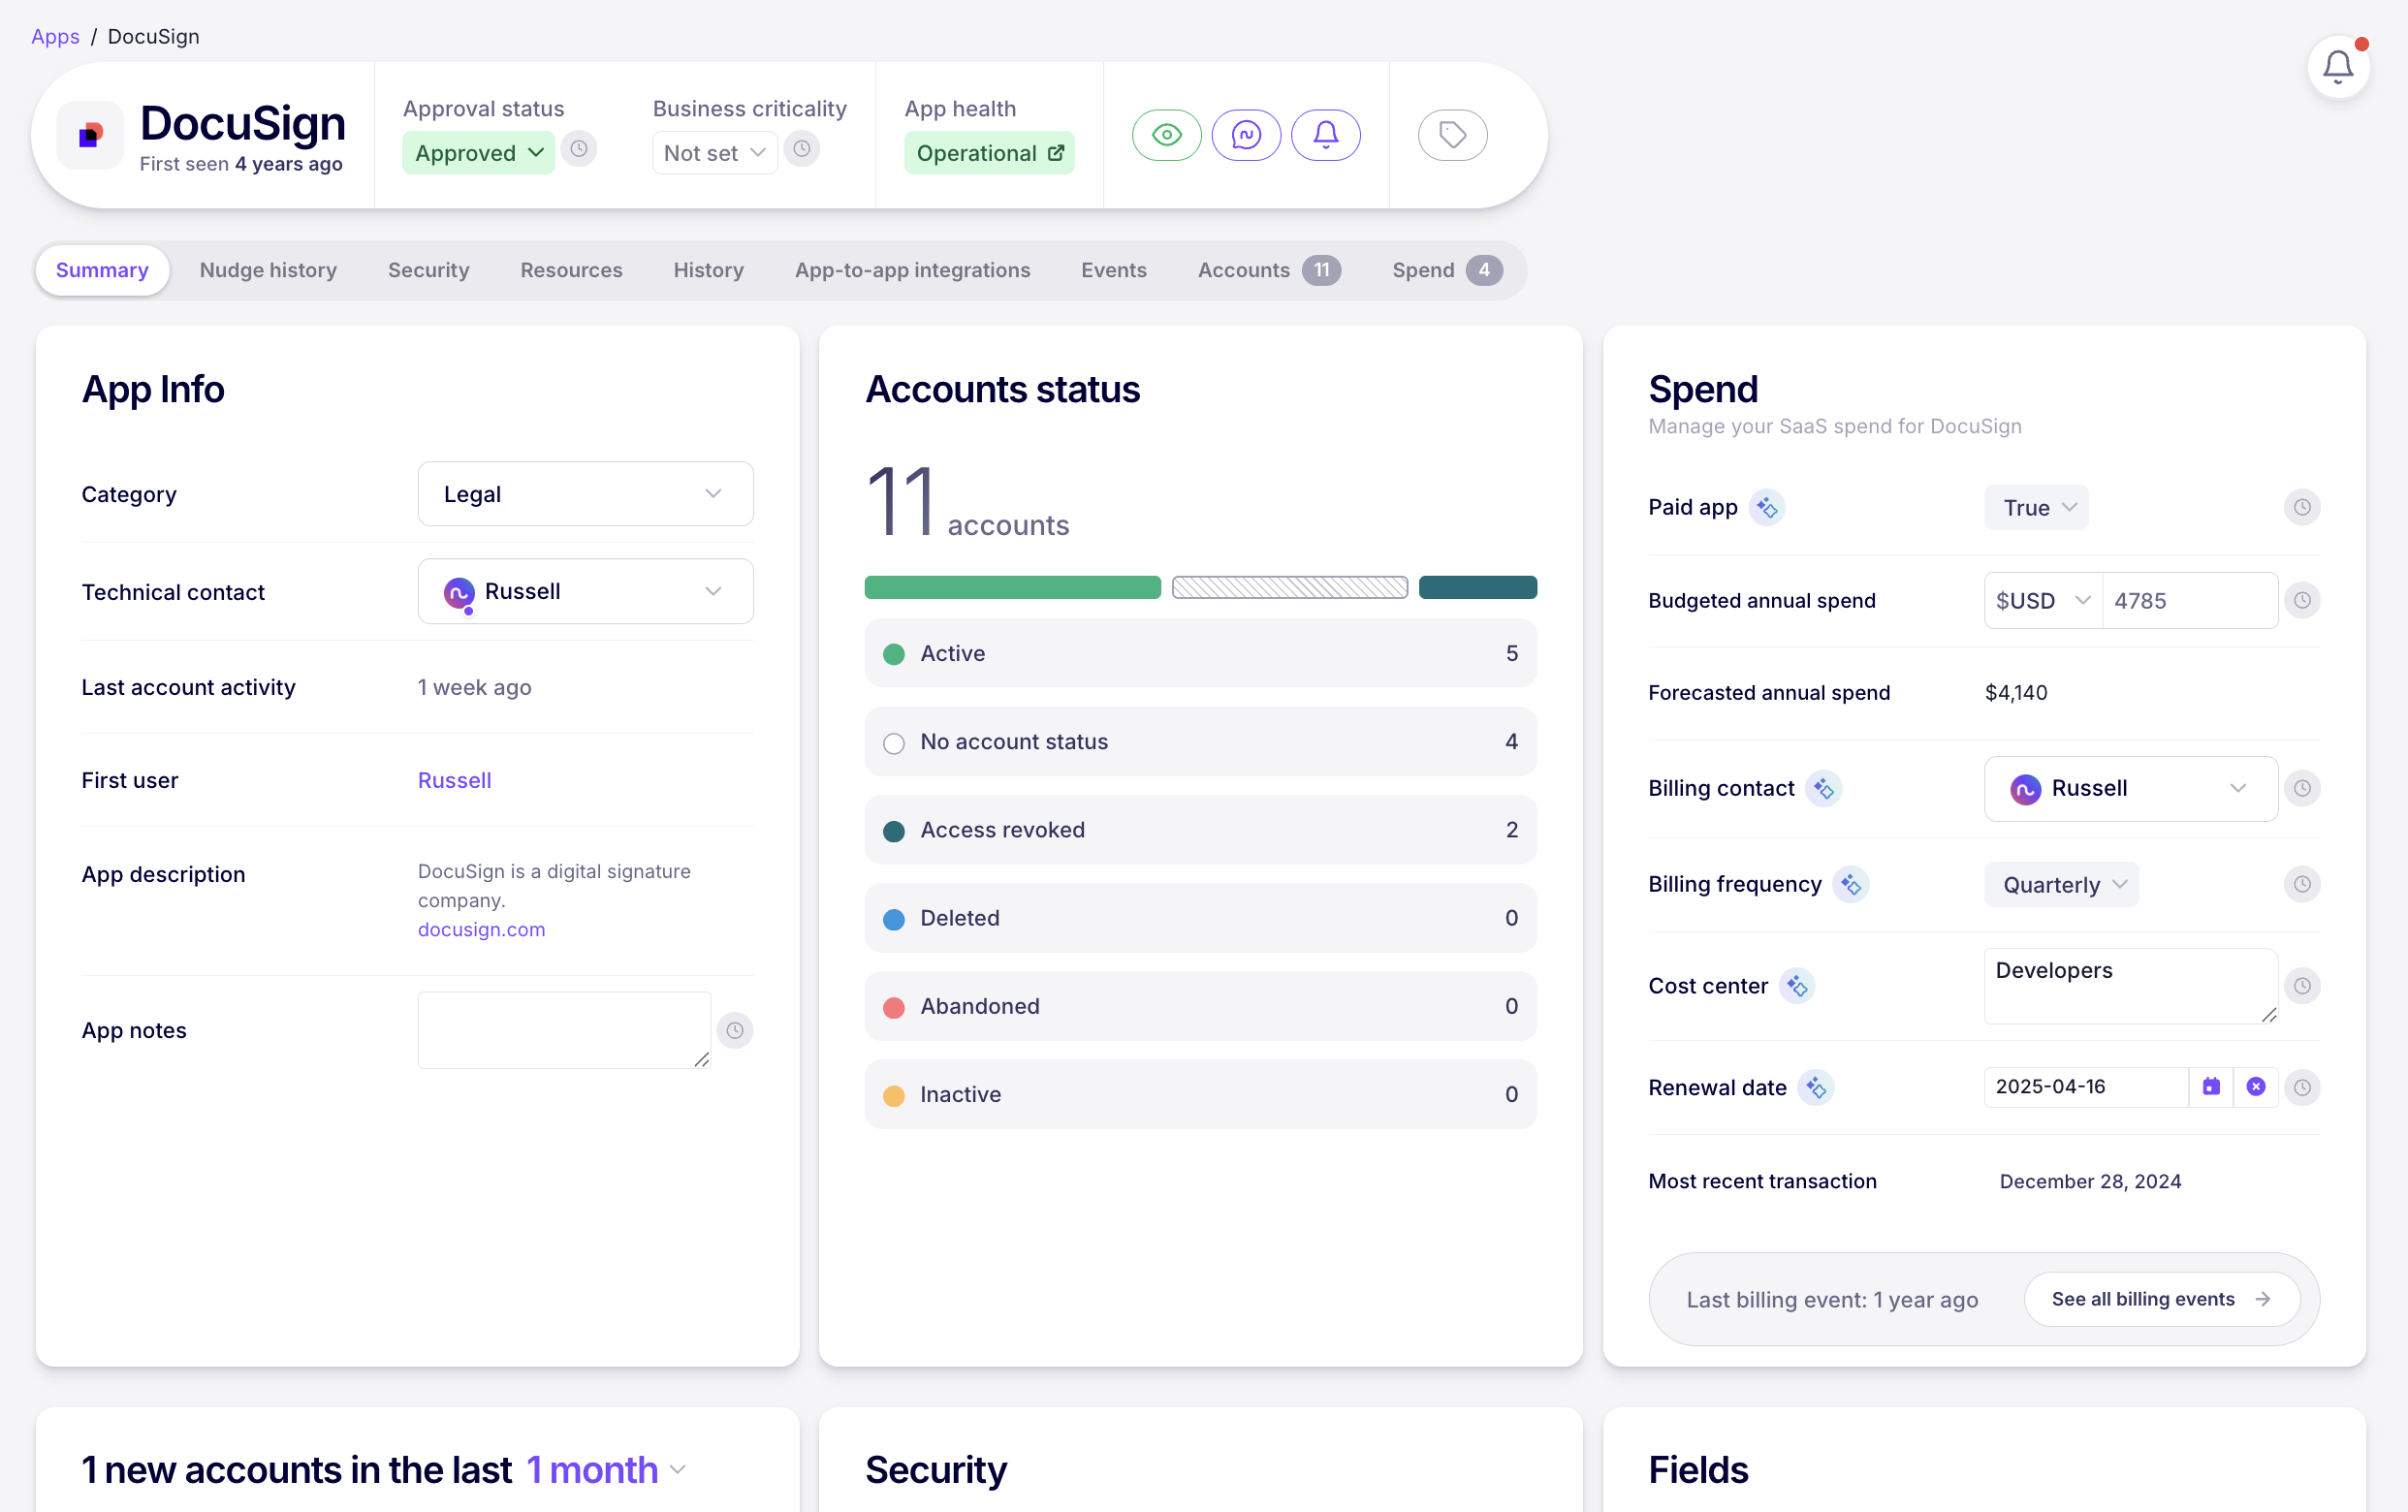Click the AI sparkle icon next to Paid app

point(1767,507)
